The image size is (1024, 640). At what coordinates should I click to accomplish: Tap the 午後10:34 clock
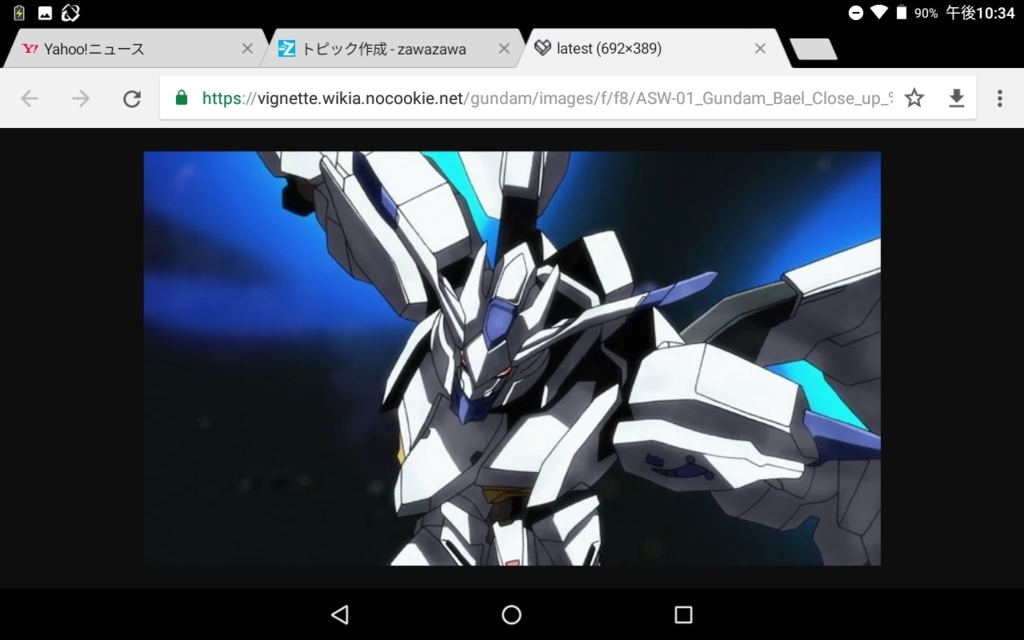980,13
